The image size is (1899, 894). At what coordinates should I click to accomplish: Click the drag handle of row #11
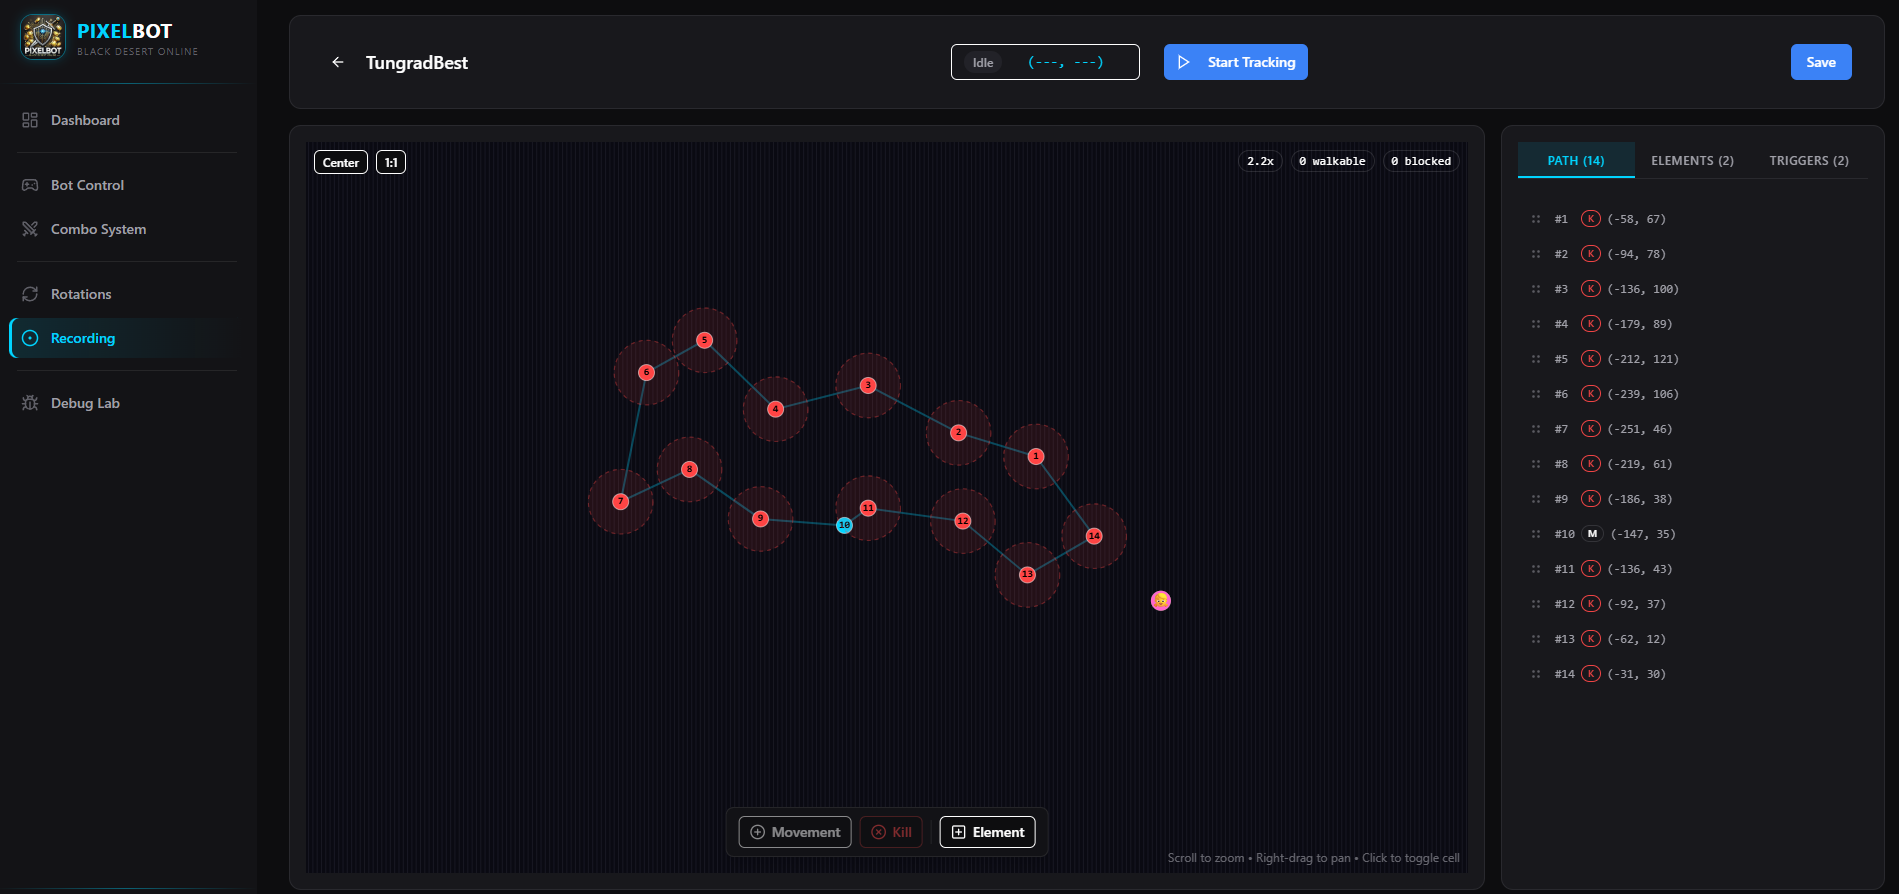pyautogui.click(x=1536, y=569)
